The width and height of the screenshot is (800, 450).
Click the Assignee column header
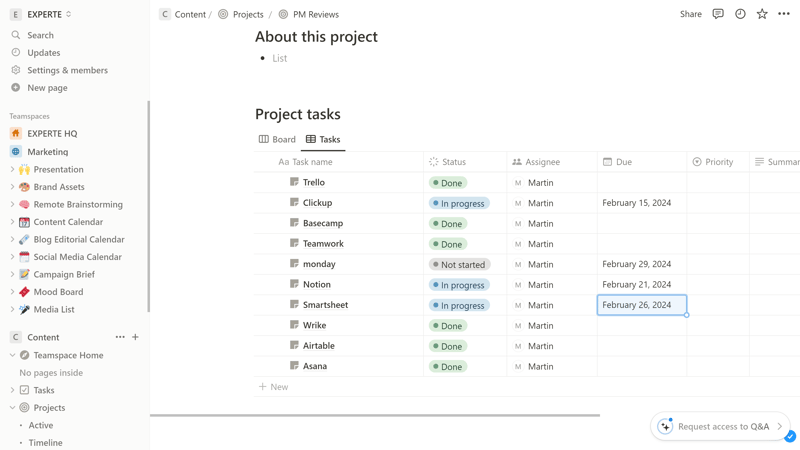(552, 162)
